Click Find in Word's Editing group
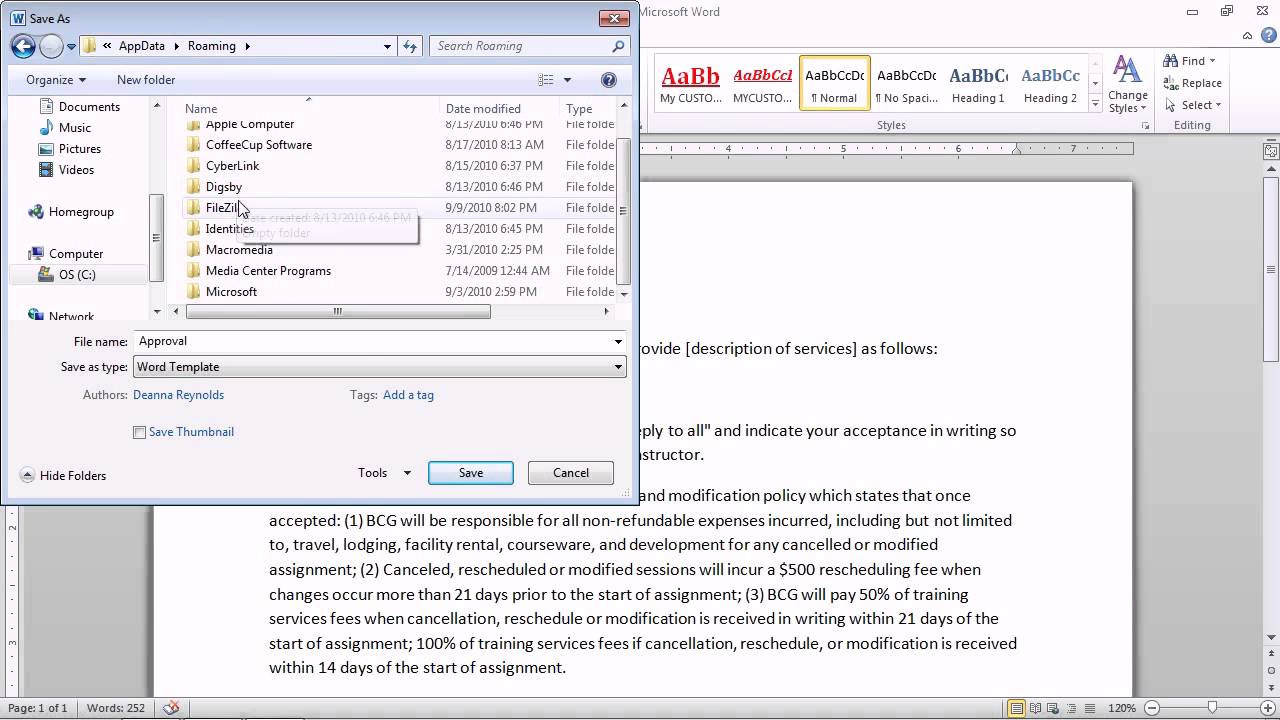Screen dimensions: 1280x720 [1190, 61]
